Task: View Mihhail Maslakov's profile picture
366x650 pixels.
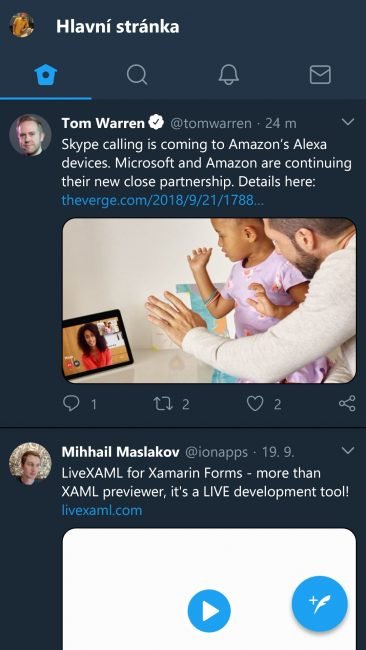Action: pyautogui.click(x=30, y=463)
